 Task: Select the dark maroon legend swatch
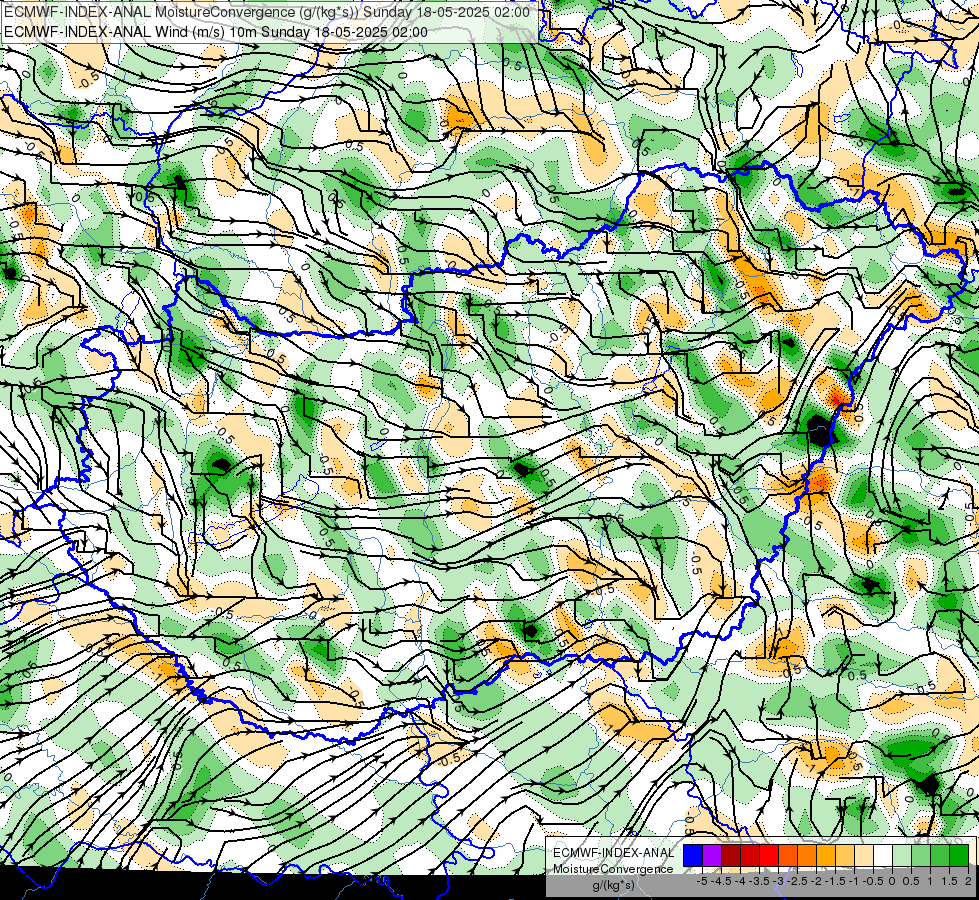[731, 856]
